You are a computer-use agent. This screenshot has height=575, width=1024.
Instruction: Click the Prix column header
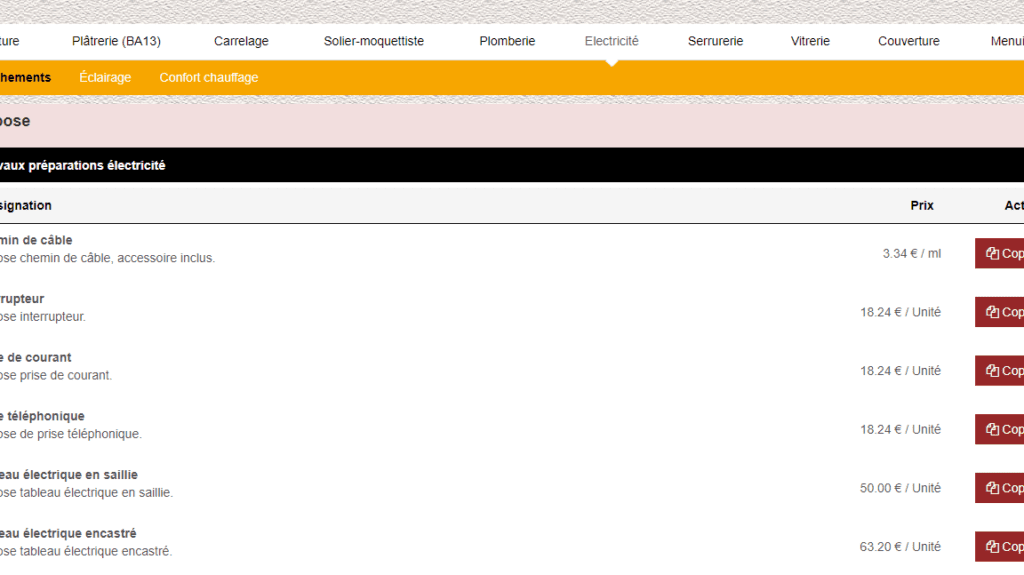921,205
